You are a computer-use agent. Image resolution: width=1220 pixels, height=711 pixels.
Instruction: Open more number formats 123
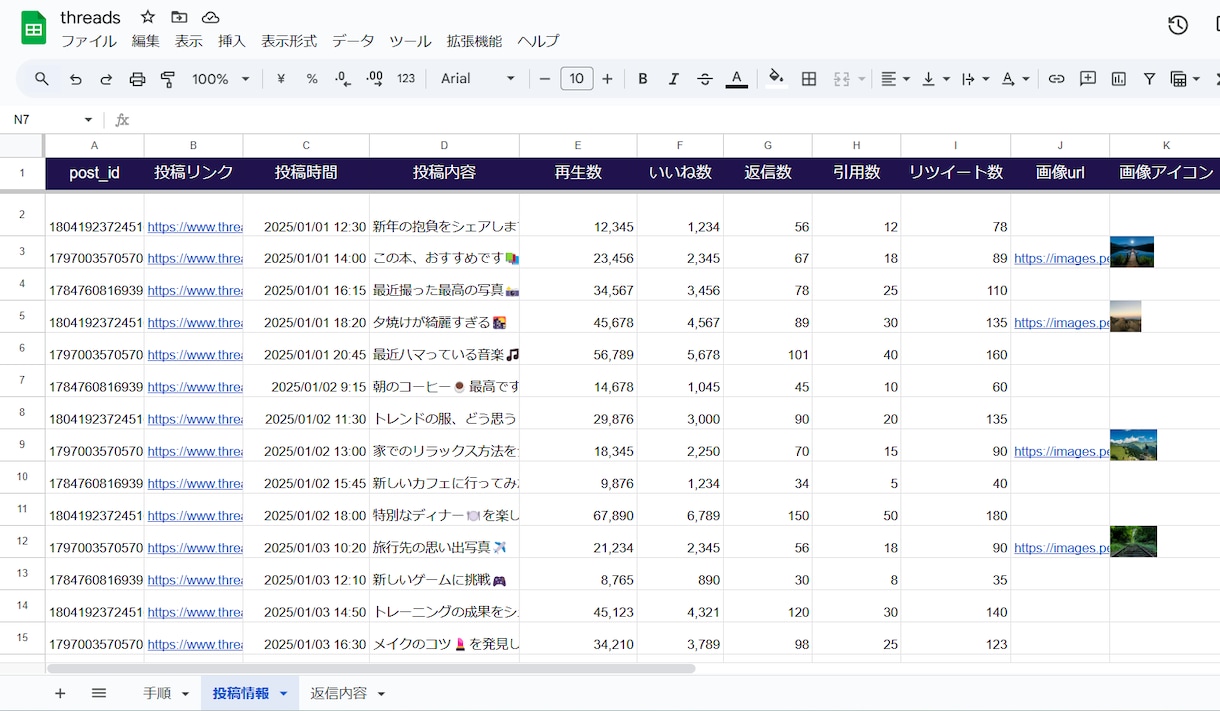tap(406, 79)
